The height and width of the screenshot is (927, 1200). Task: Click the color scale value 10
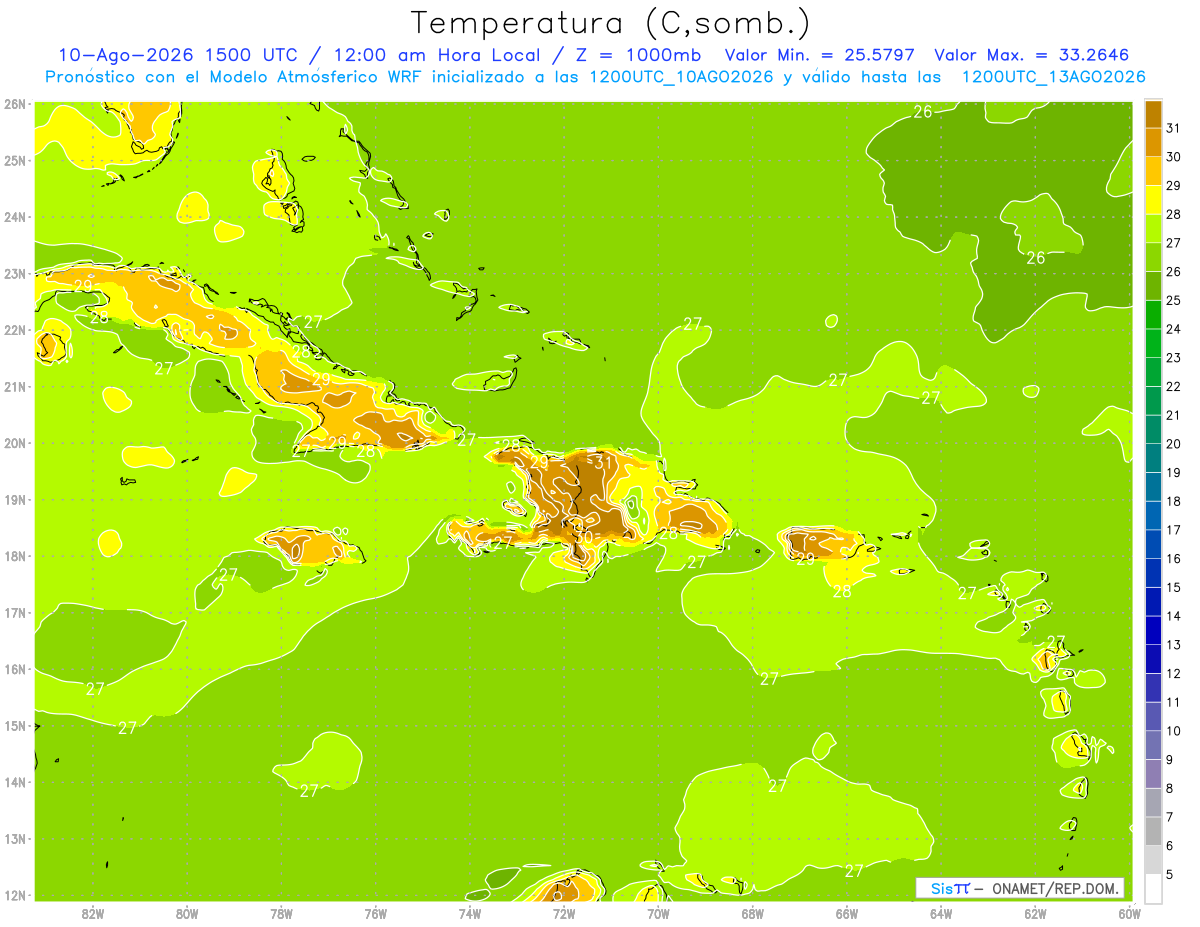coord(1175,731)
